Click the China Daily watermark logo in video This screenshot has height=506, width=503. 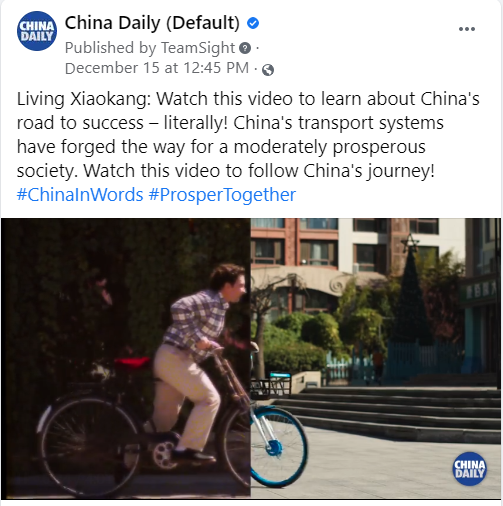pos(469,468)
